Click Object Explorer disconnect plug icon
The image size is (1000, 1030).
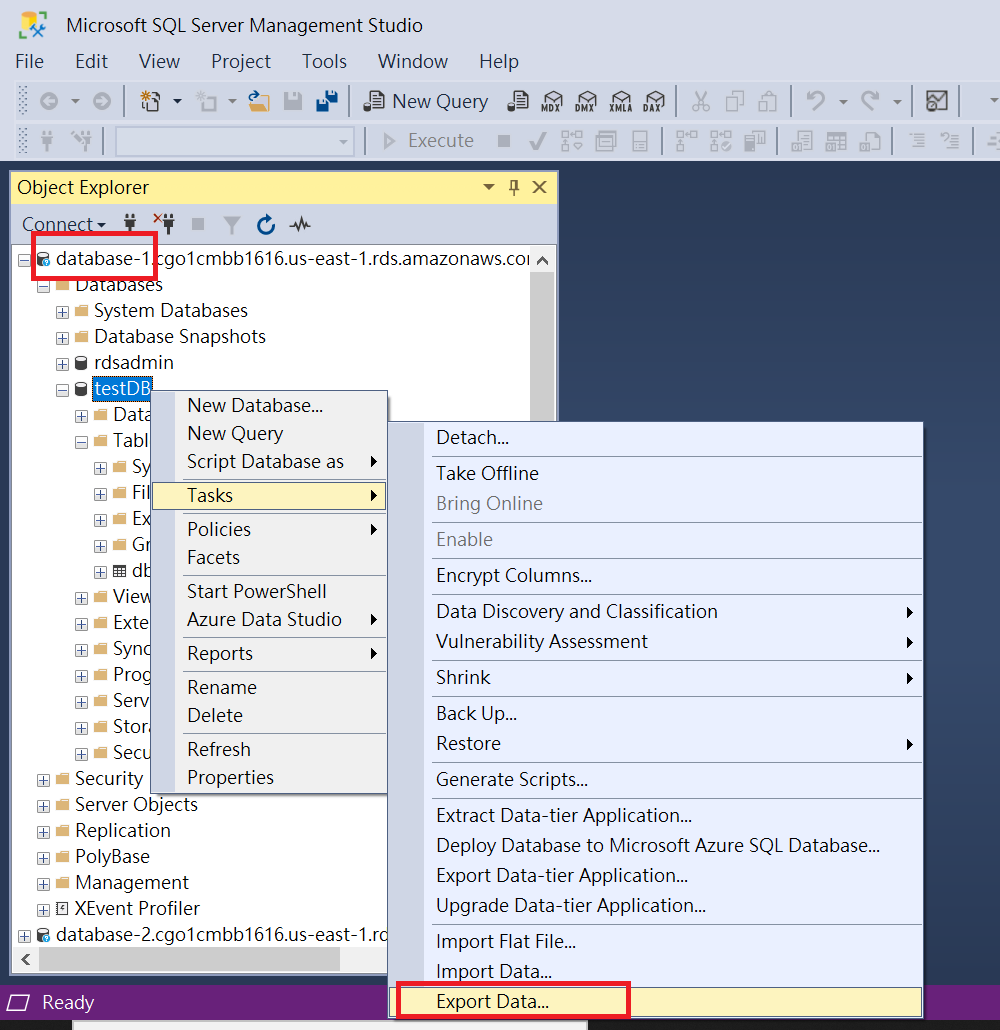[x=164, y=223]
